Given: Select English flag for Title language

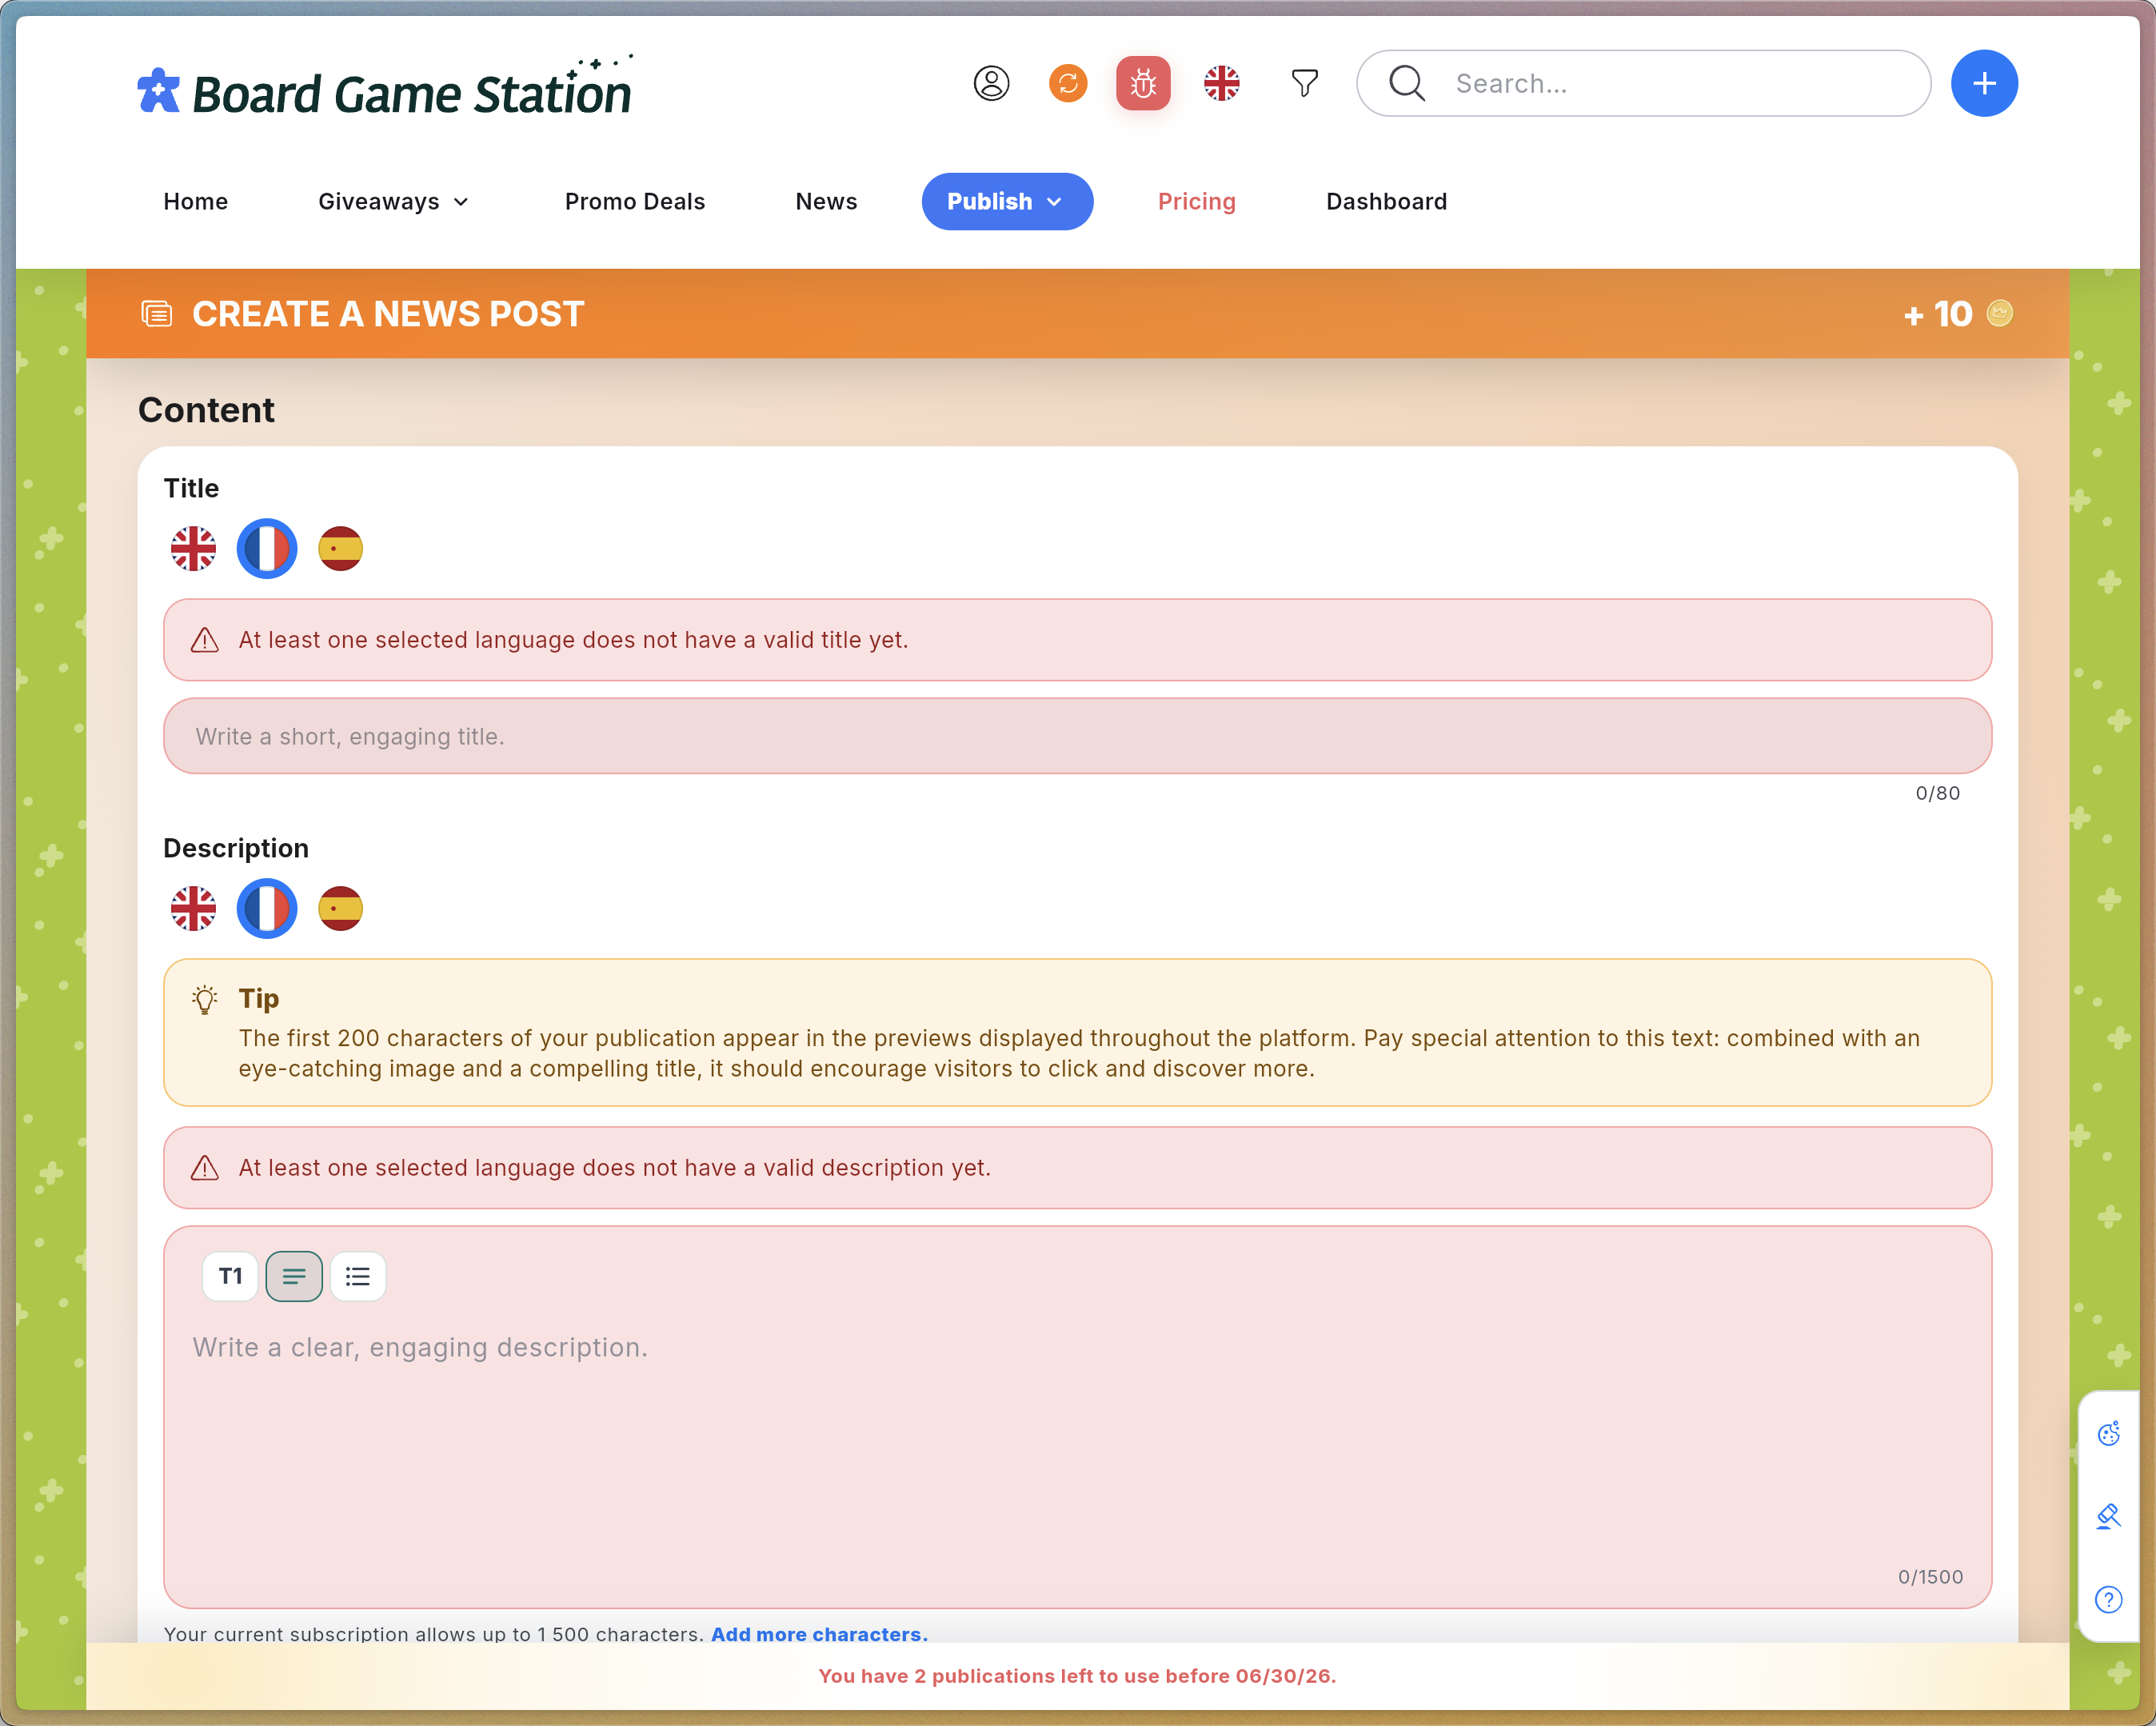Looking at the screenshot, I should point(193,548).
